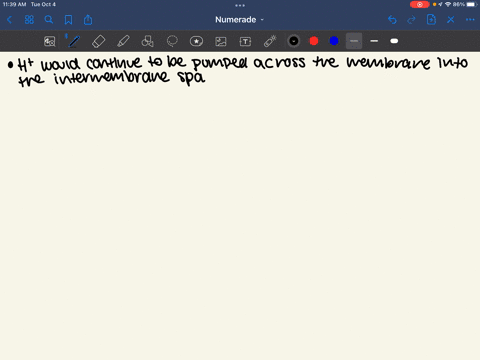Select the Shapes tool

(x=147, y=41)
